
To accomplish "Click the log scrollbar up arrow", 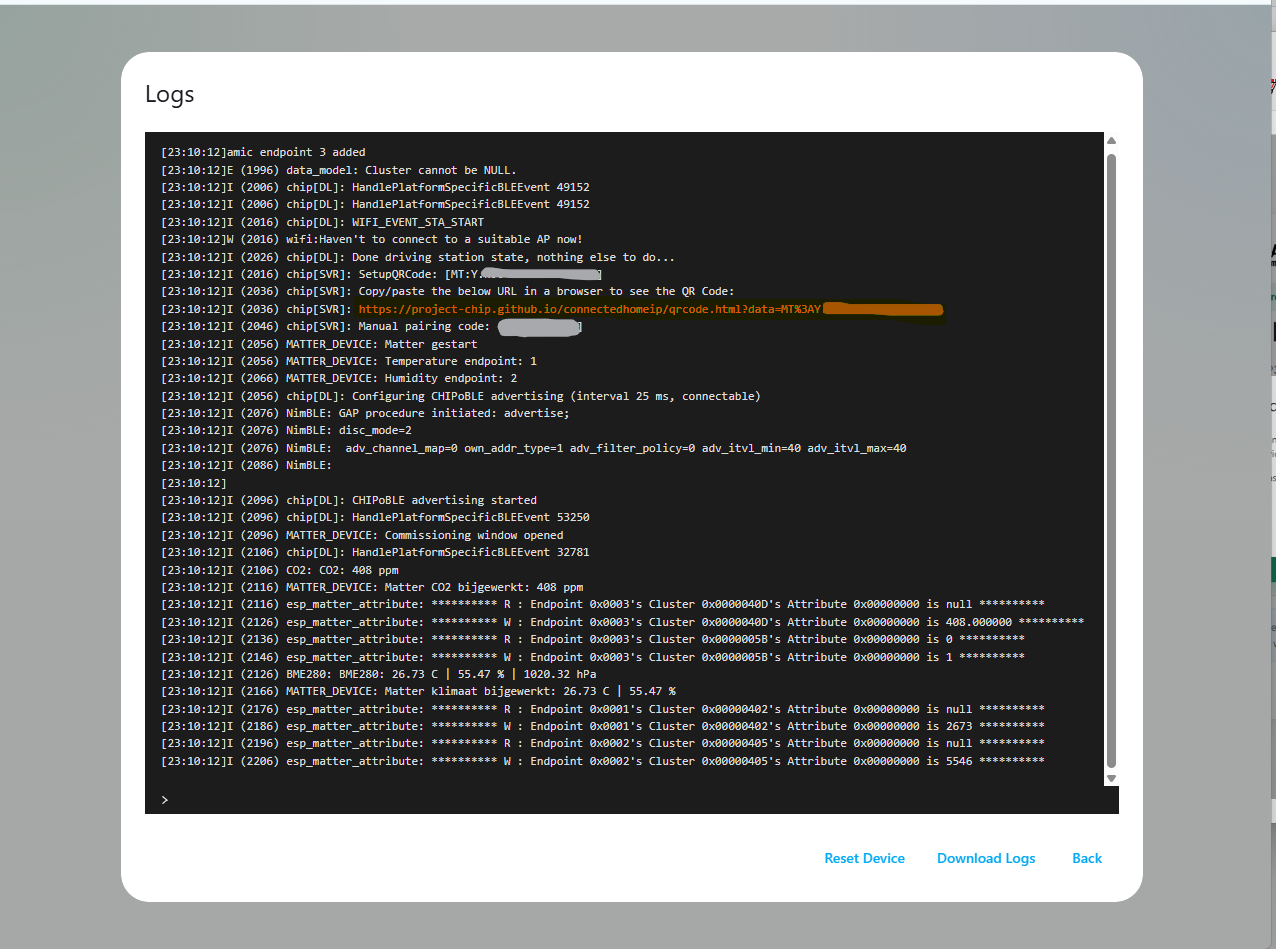I will [x=1111, y=141].
